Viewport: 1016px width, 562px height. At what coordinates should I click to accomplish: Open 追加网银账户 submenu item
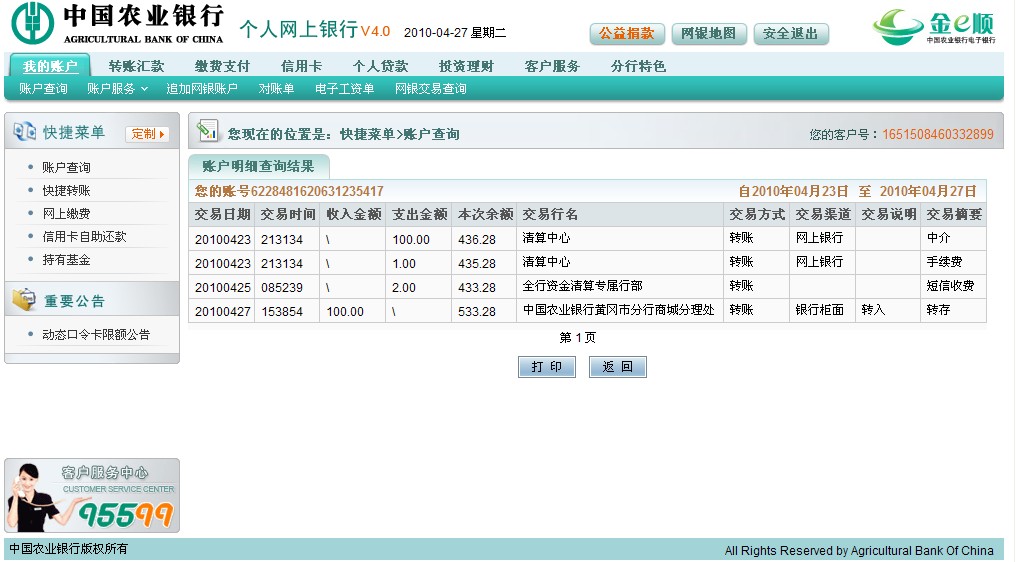click(x=202, y=89)
